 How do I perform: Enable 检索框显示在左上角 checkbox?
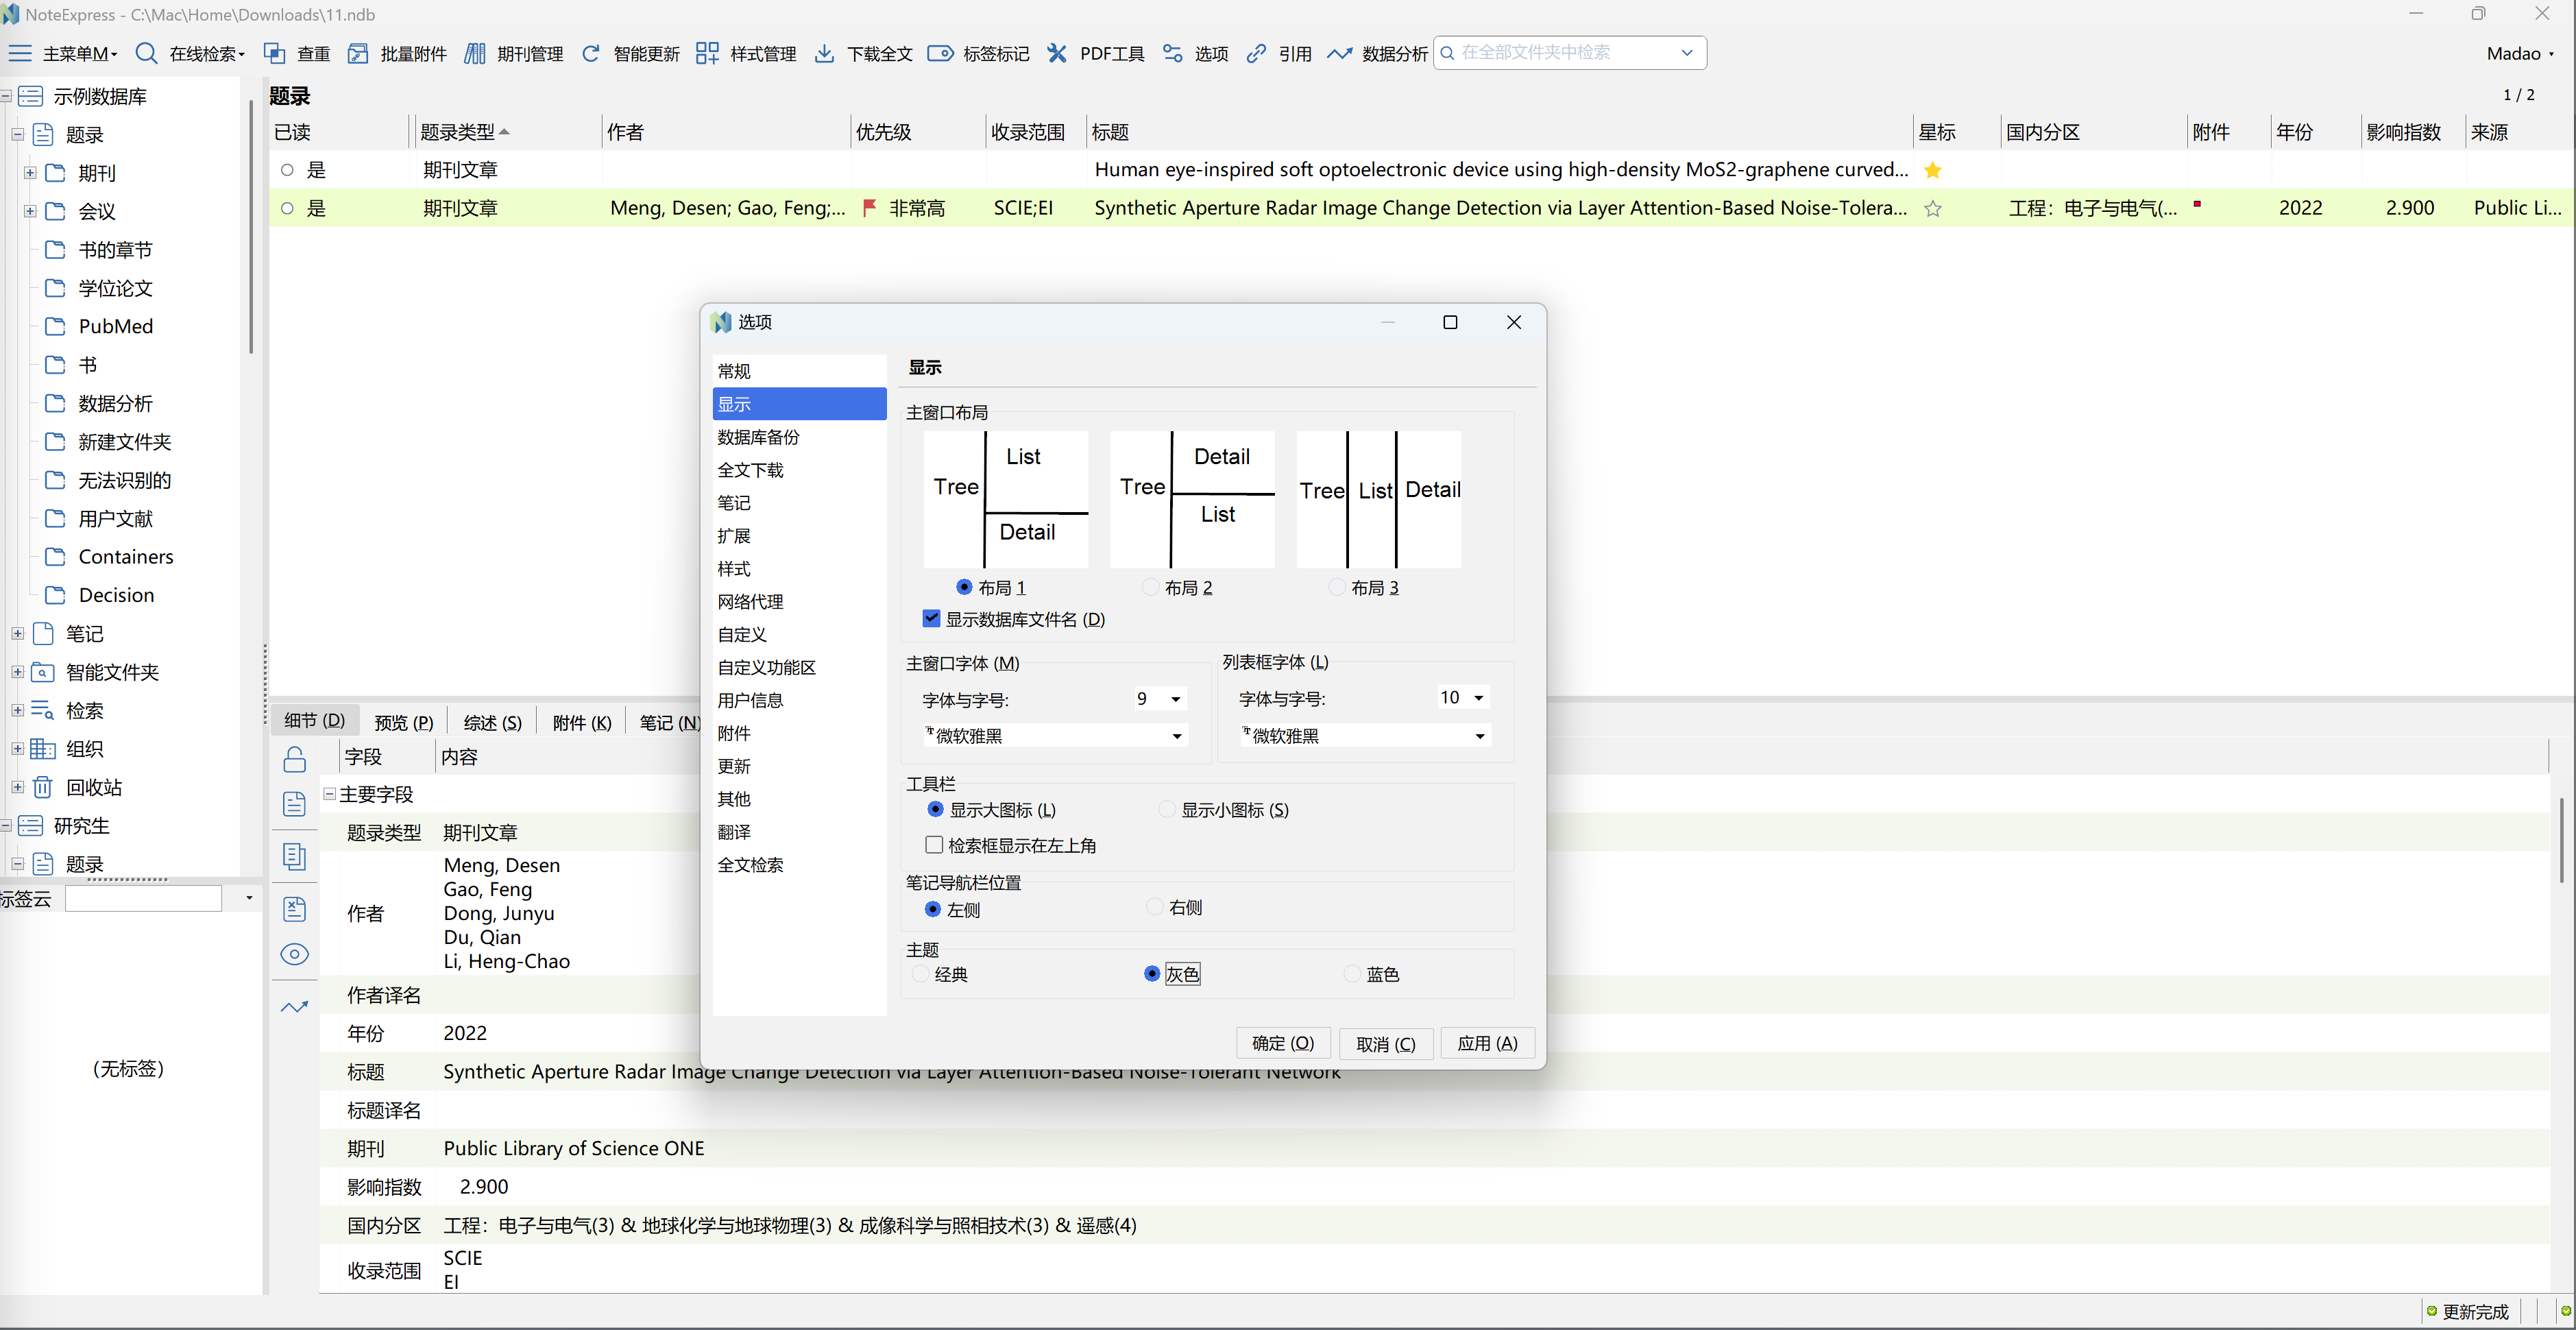(x=934, y=845)
